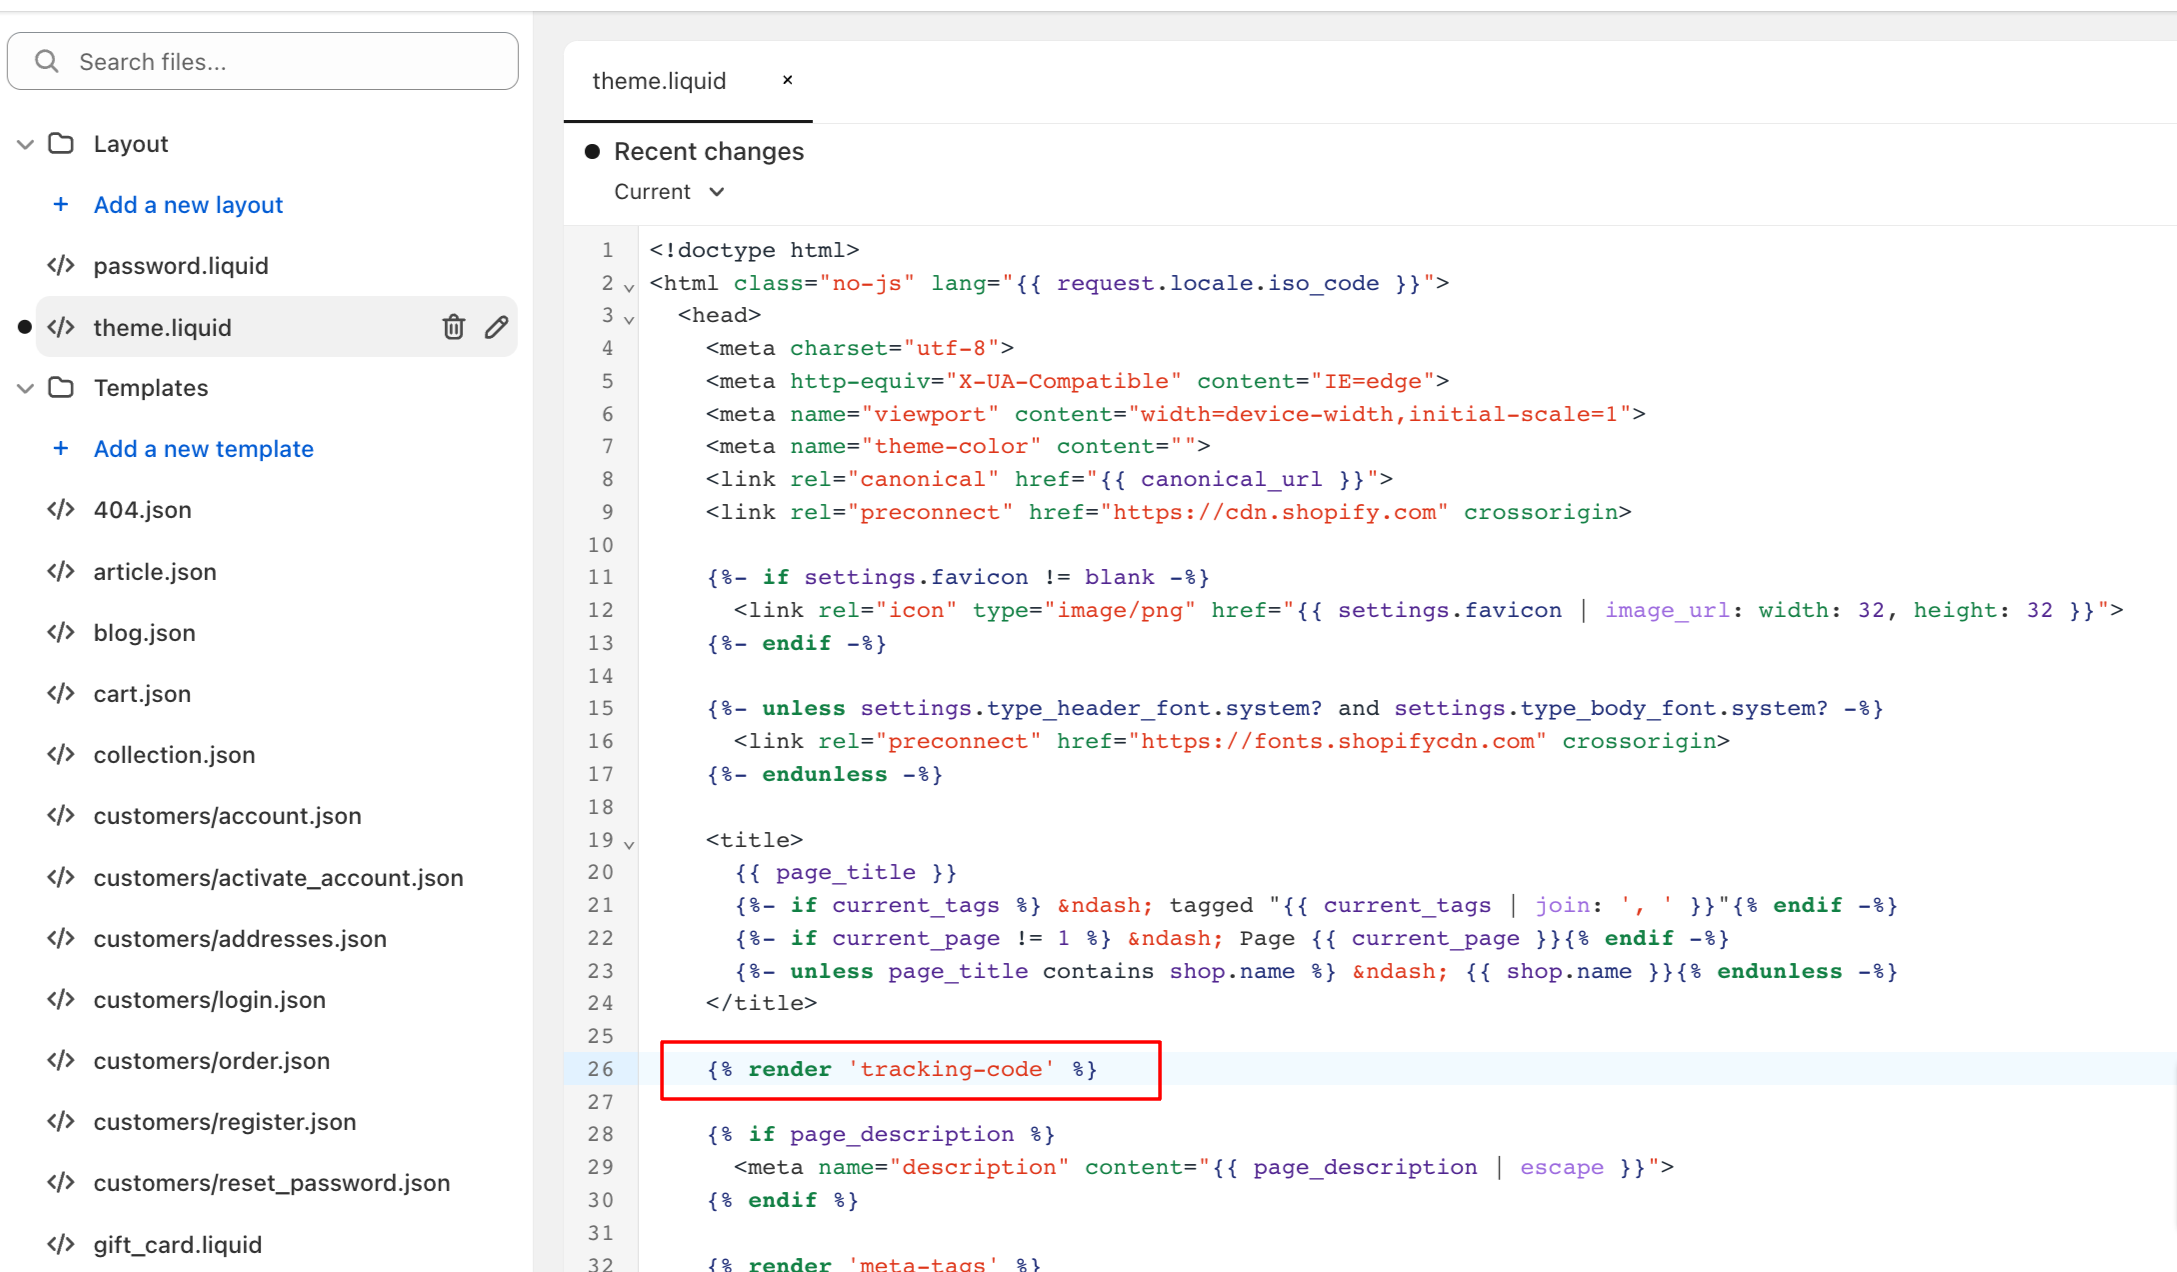The height and width of the screenshot is (1272, 2177).
Task: Rename theme.liquid using pencil icon
Action: pyautogui.click(x=497, y=327)
